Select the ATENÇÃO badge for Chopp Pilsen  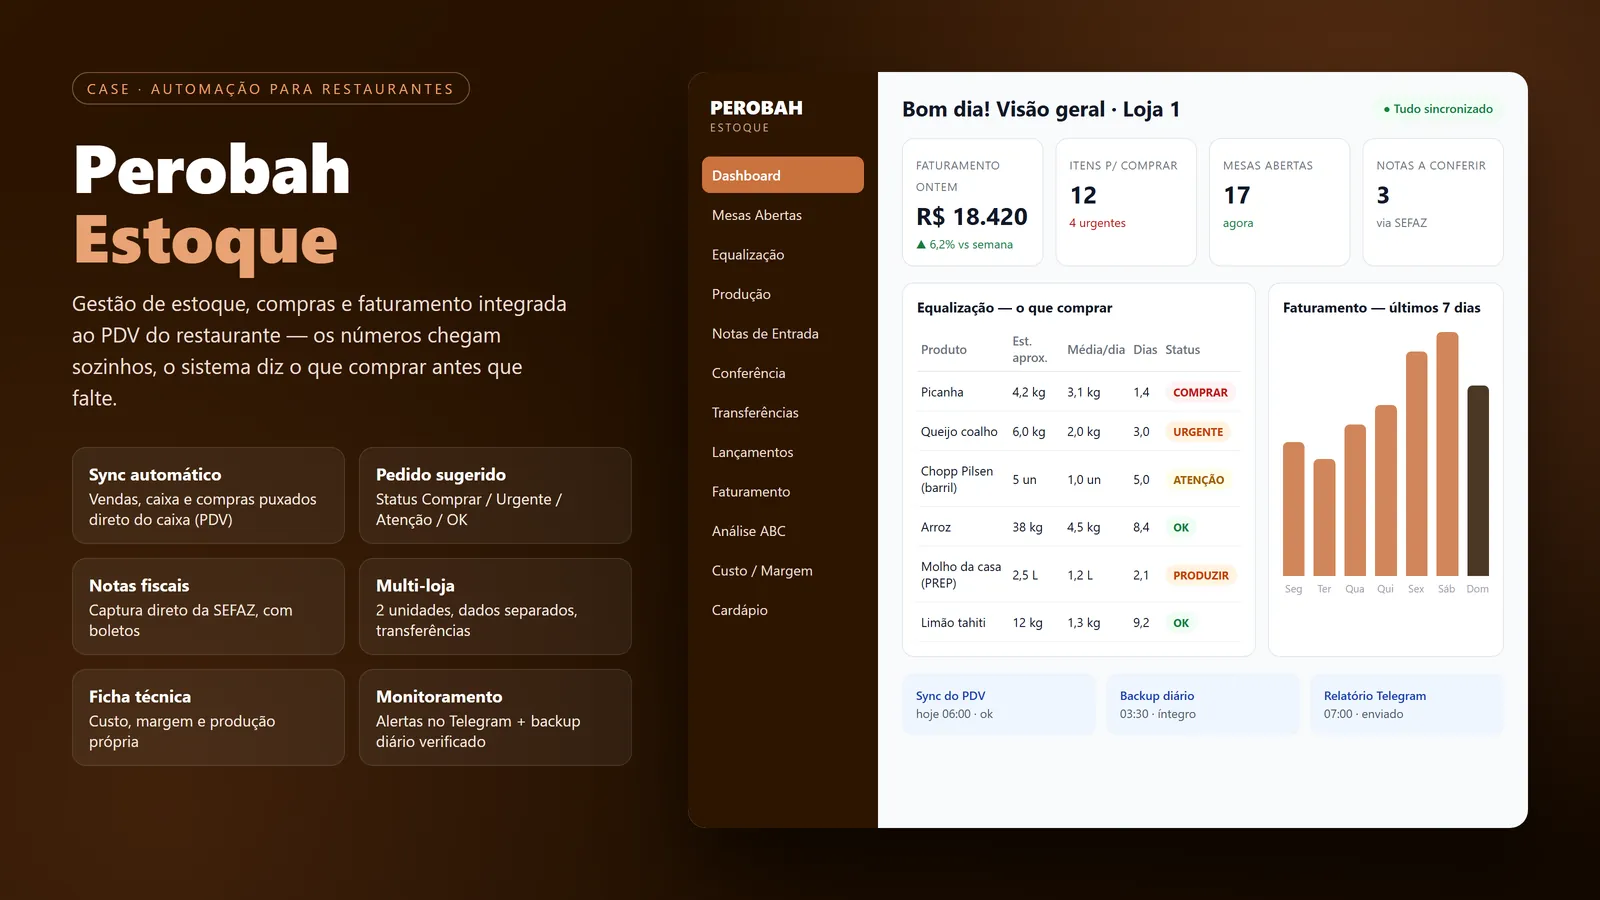[1198, 480]
